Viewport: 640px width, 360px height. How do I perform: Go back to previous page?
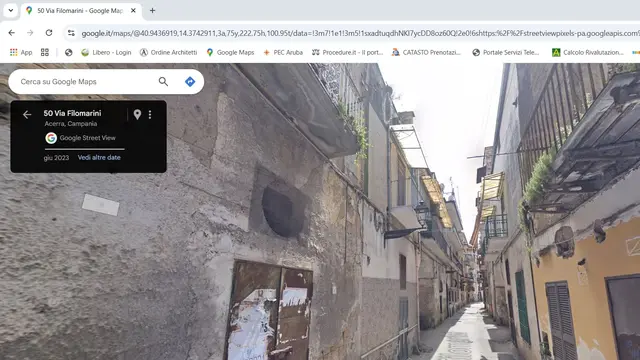coord(11,33)
